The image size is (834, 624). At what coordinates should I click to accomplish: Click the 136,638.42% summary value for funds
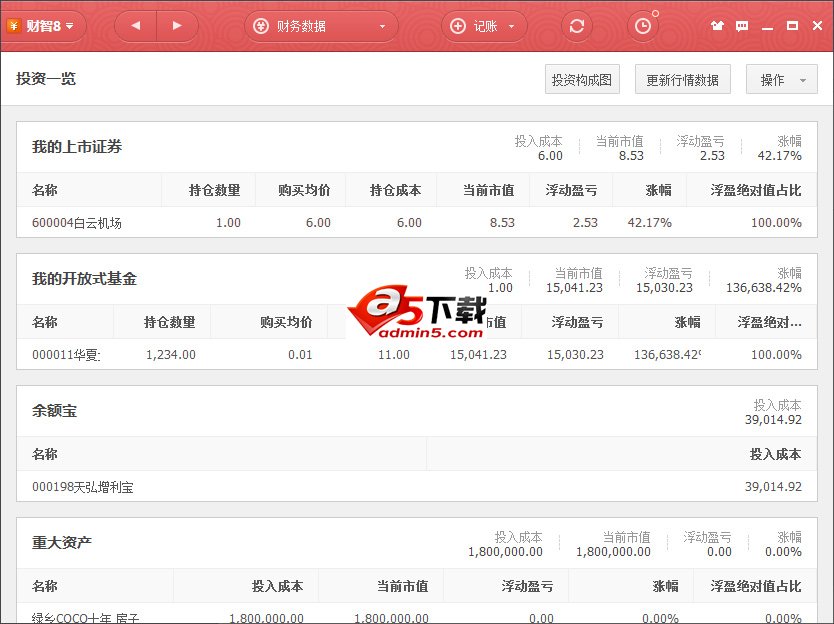point(764,288)
